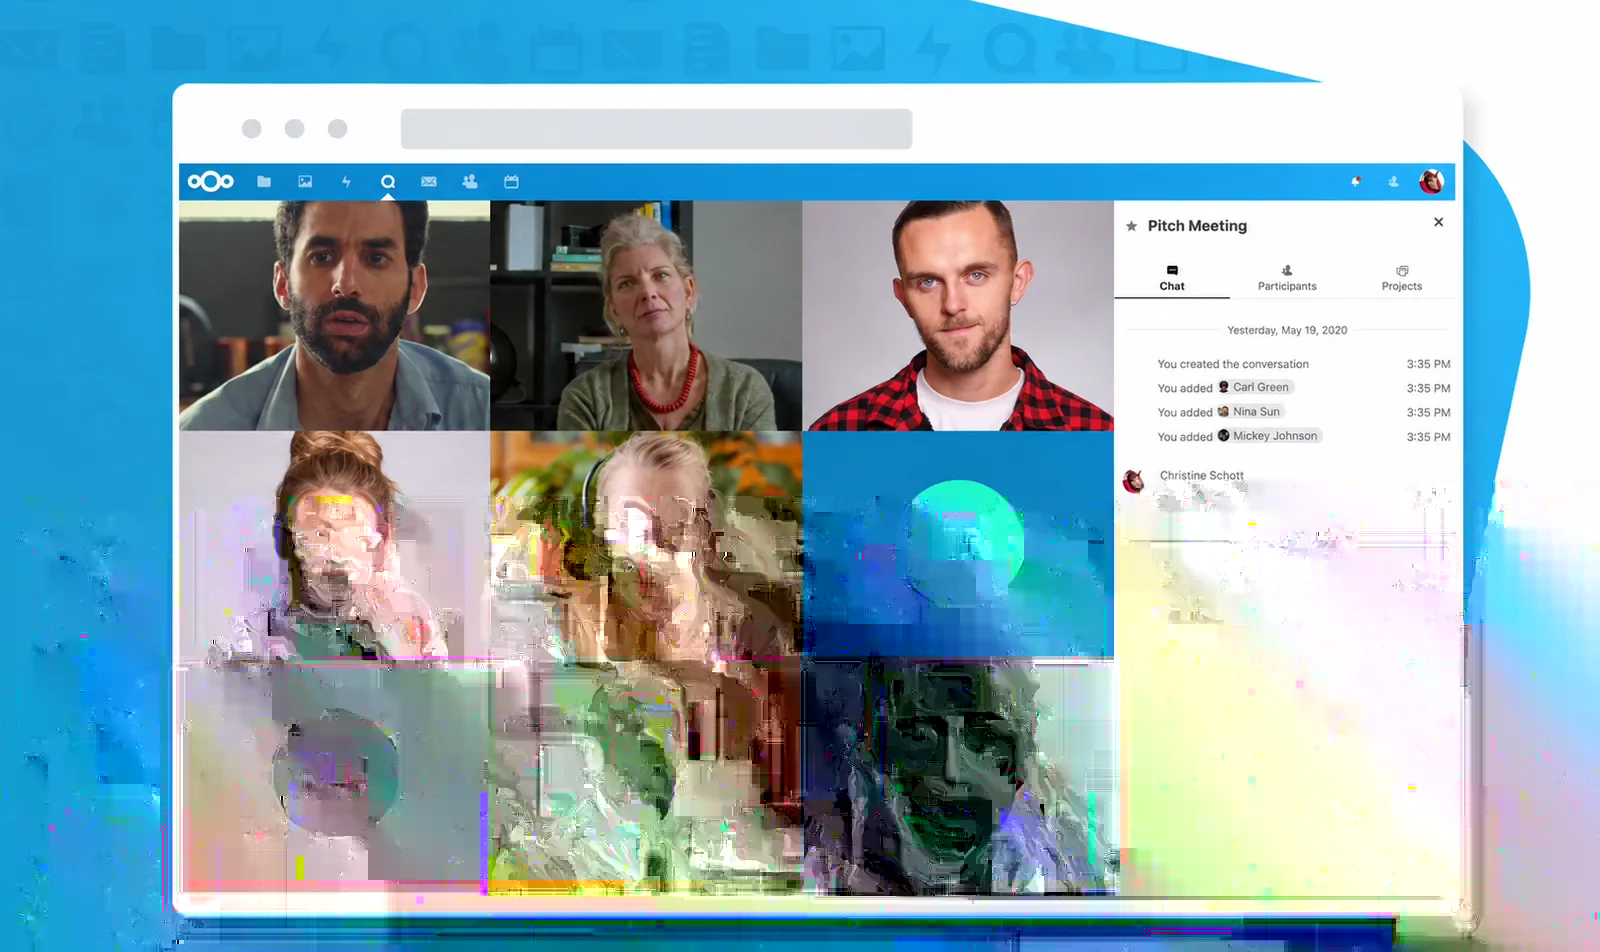The width and height of the screenshot is (1600, 952).
Task: Select the woman with hair bun video
Action: pyautogui.click(x=334, y=545)
